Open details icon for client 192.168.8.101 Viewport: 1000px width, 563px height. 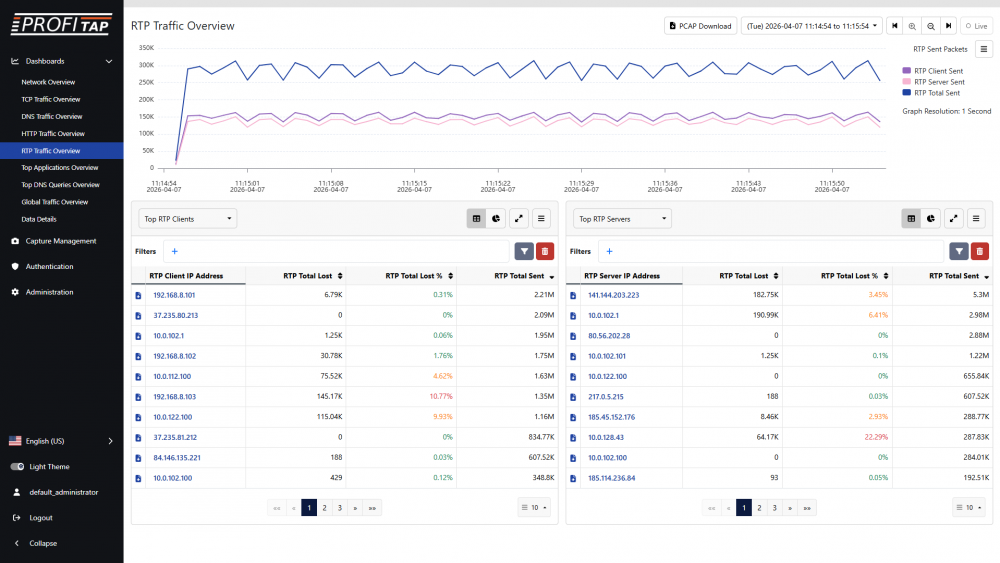(139, 295)
